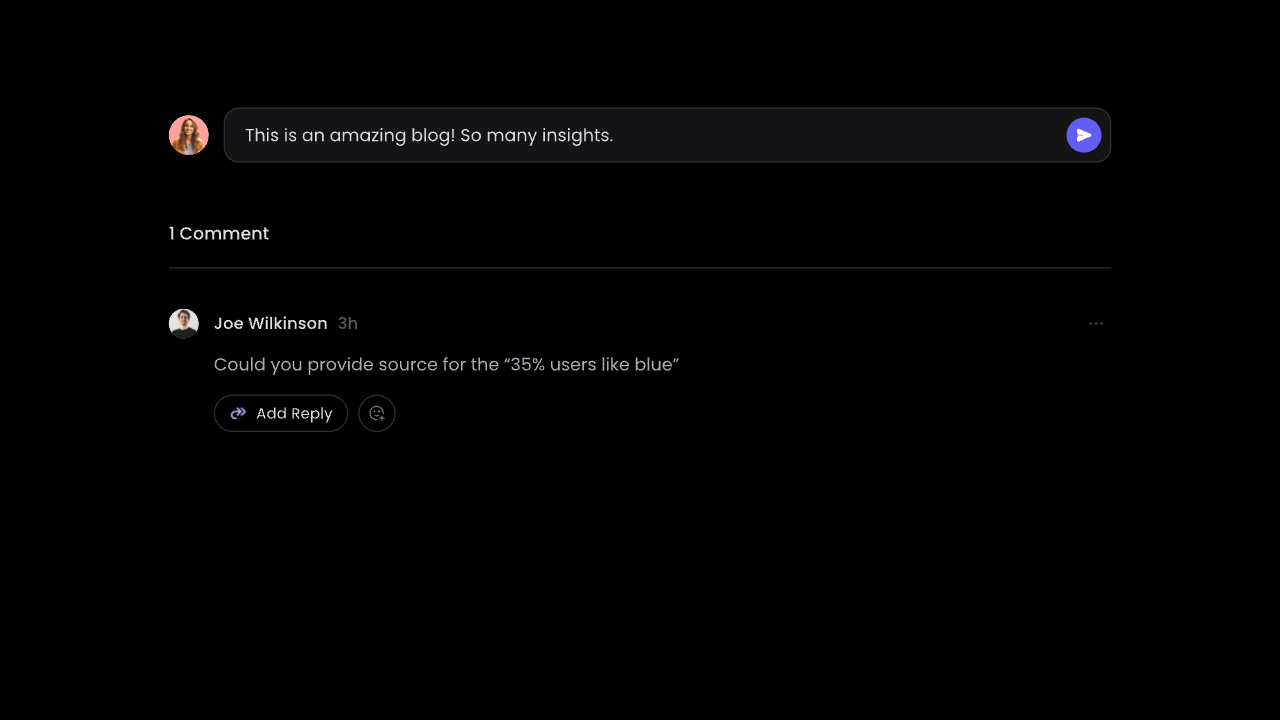Click the quoted "35% users like blue" text

[591, 365]
